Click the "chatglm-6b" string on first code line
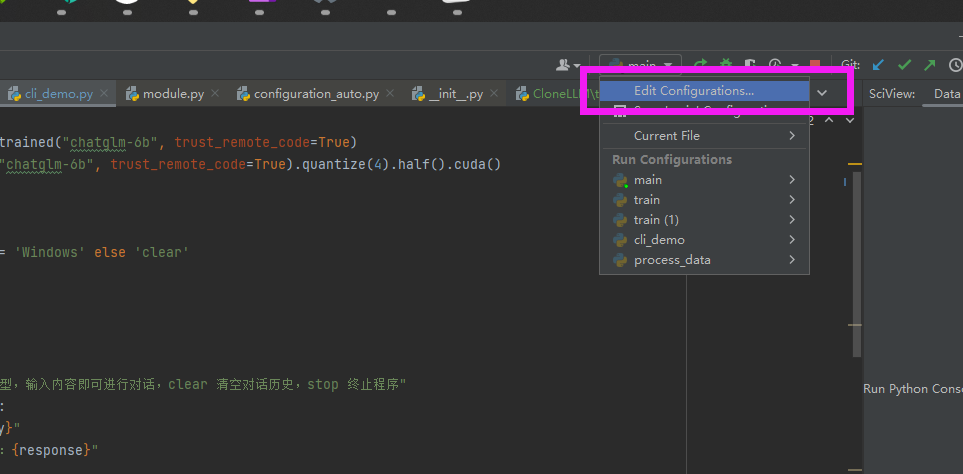This screenshot has width=963, height=474. 111,142
